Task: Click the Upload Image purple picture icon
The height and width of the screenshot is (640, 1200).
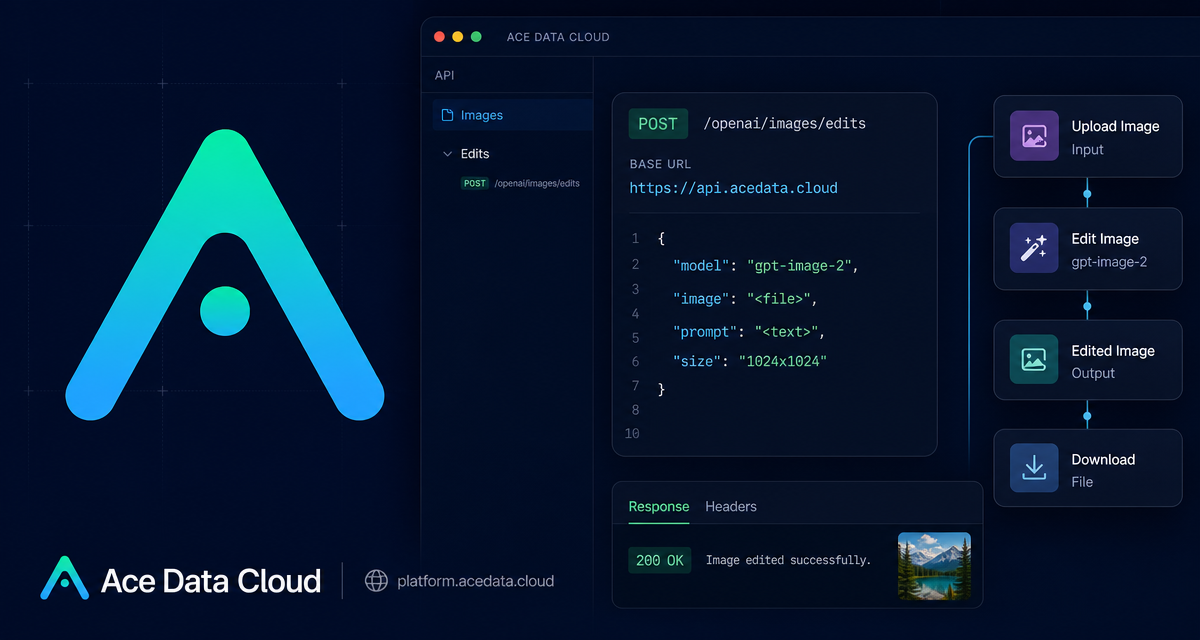Action: (x=1034, y=136)
